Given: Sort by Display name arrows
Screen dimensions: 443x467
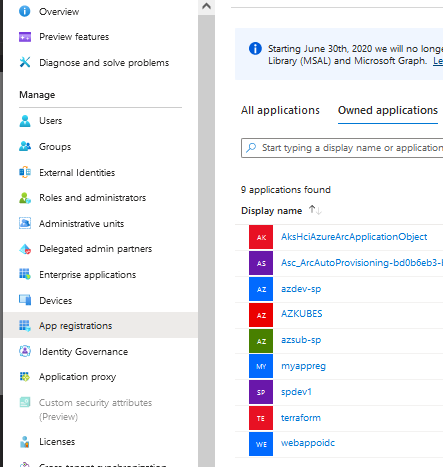Looking at the screenshot, I should click(x=315, y=210).
